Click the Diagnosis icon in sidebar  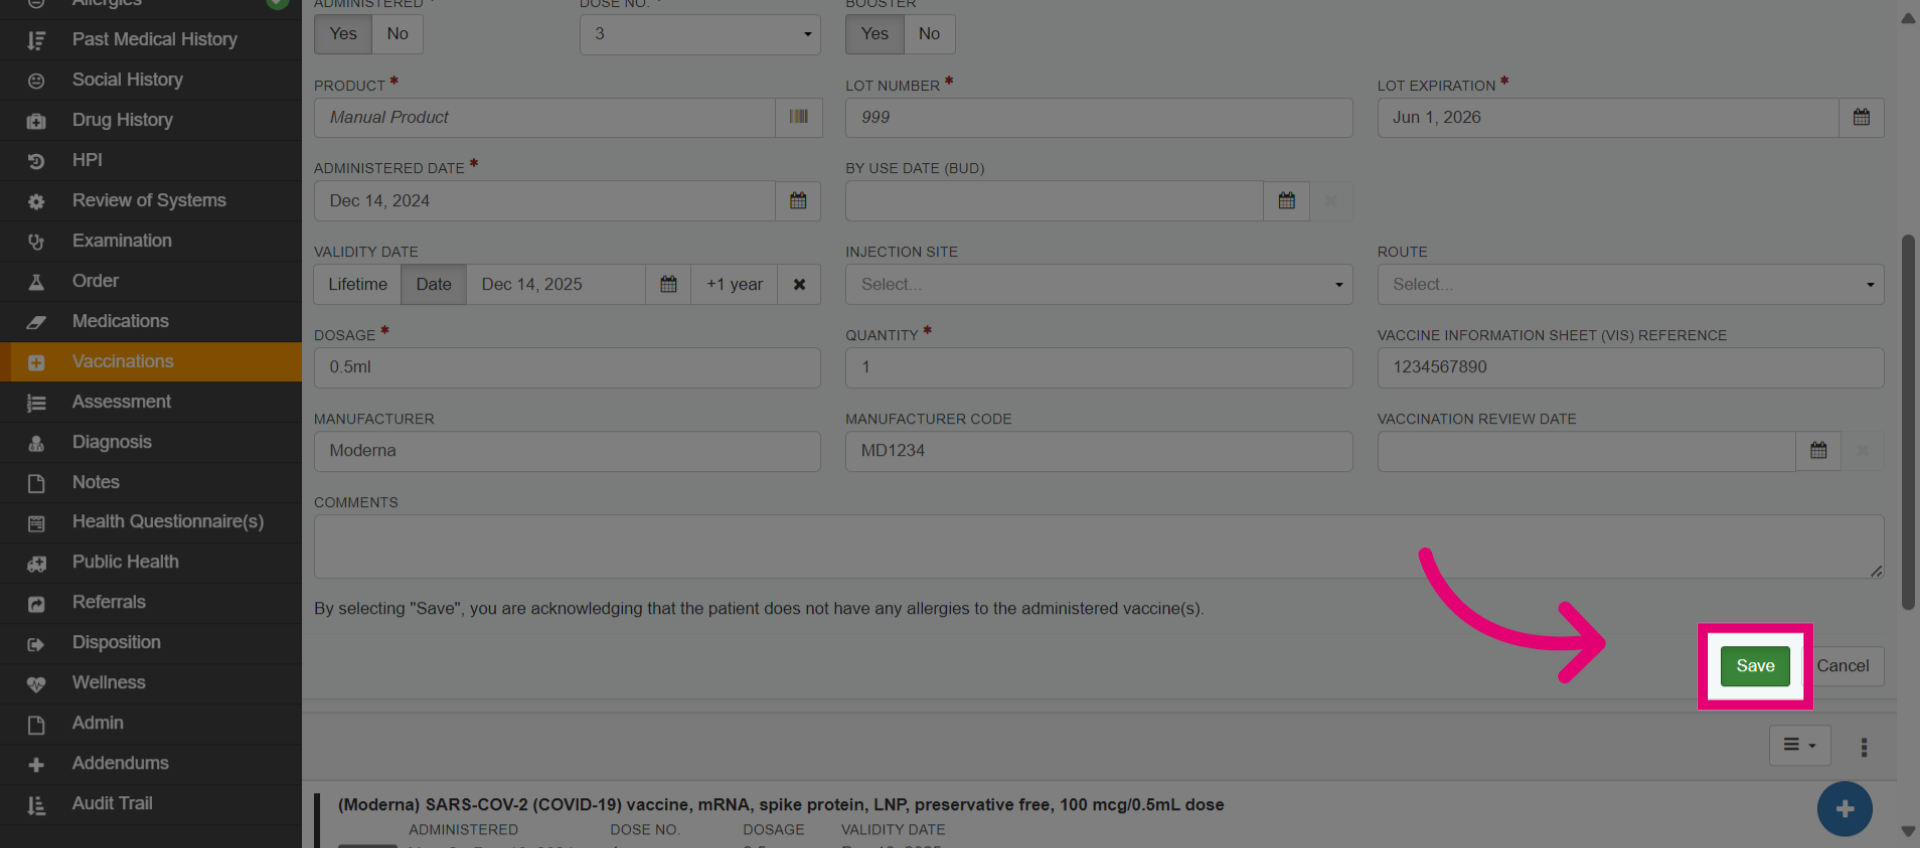click(36, 443)
